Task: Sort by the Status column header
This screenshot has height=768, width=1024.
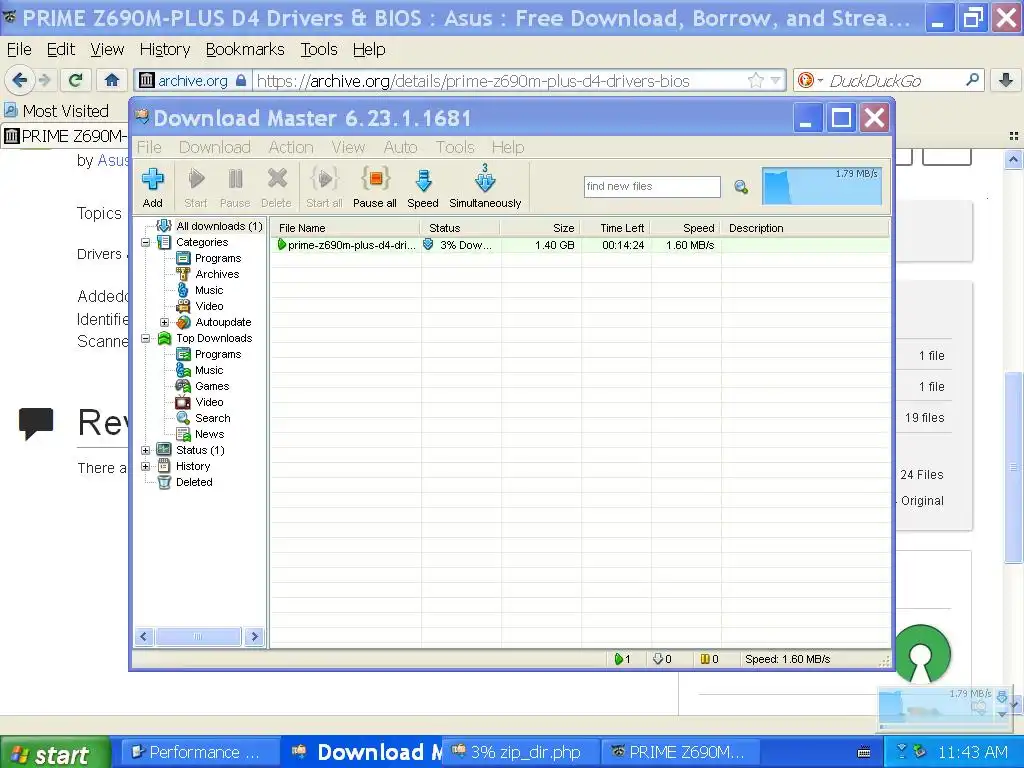Action: (461, 228)
